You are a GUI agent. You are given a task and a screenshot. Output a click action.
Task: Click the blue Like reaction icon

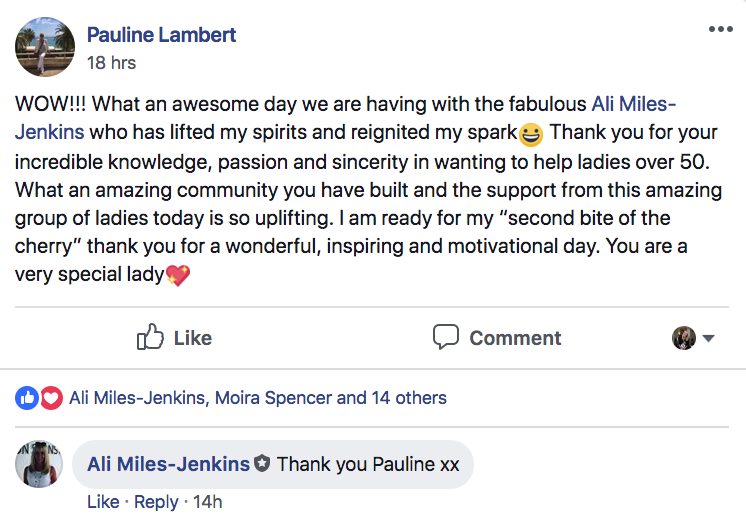pos(27,398)
